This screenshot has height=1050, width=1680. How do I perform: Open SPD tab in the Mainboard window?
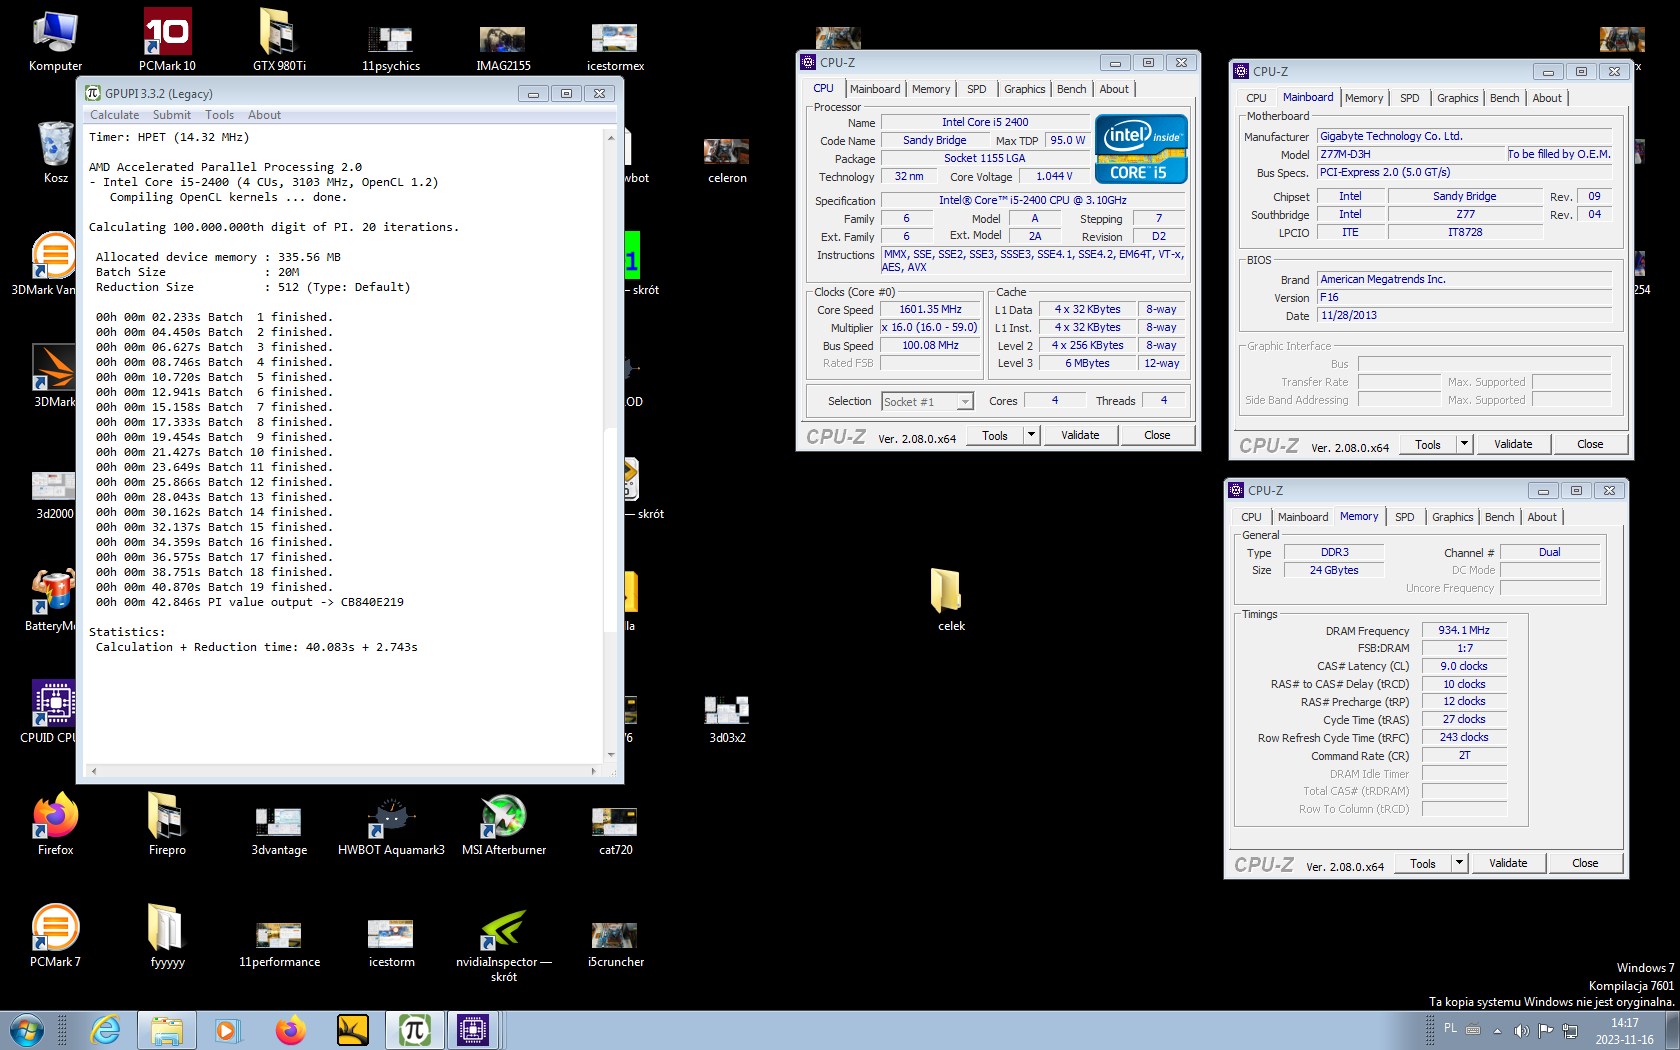point(1410,98)
